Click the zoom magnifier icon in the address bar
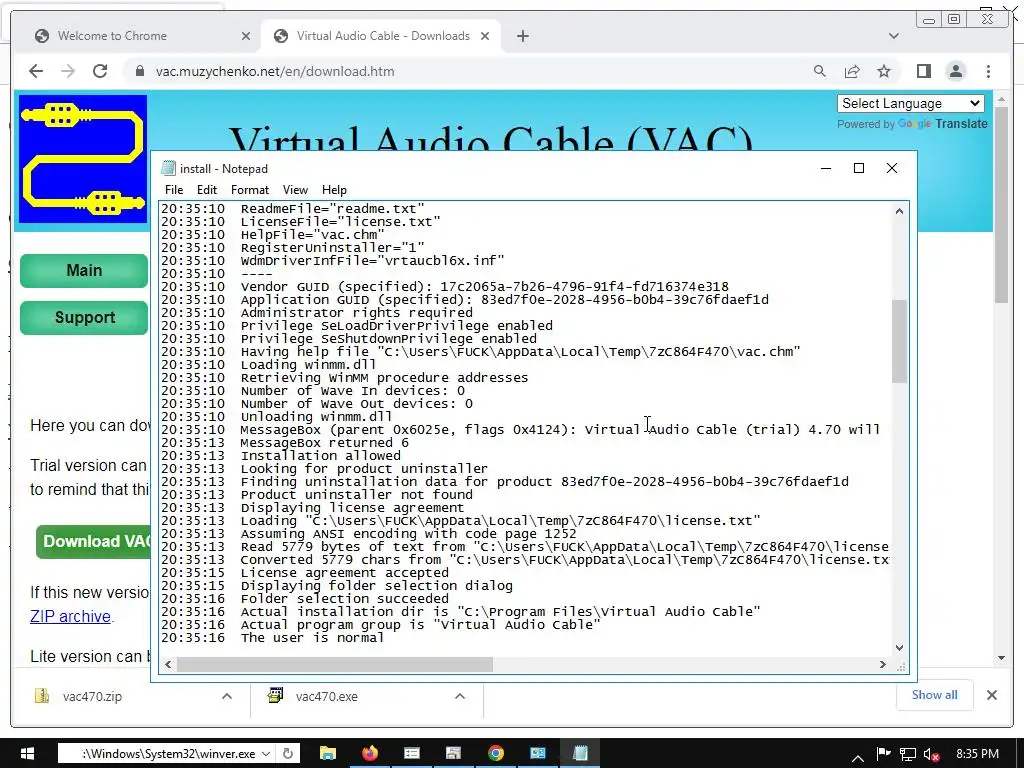The height and width of the screenshot is (768, 1024). point(820,71)
